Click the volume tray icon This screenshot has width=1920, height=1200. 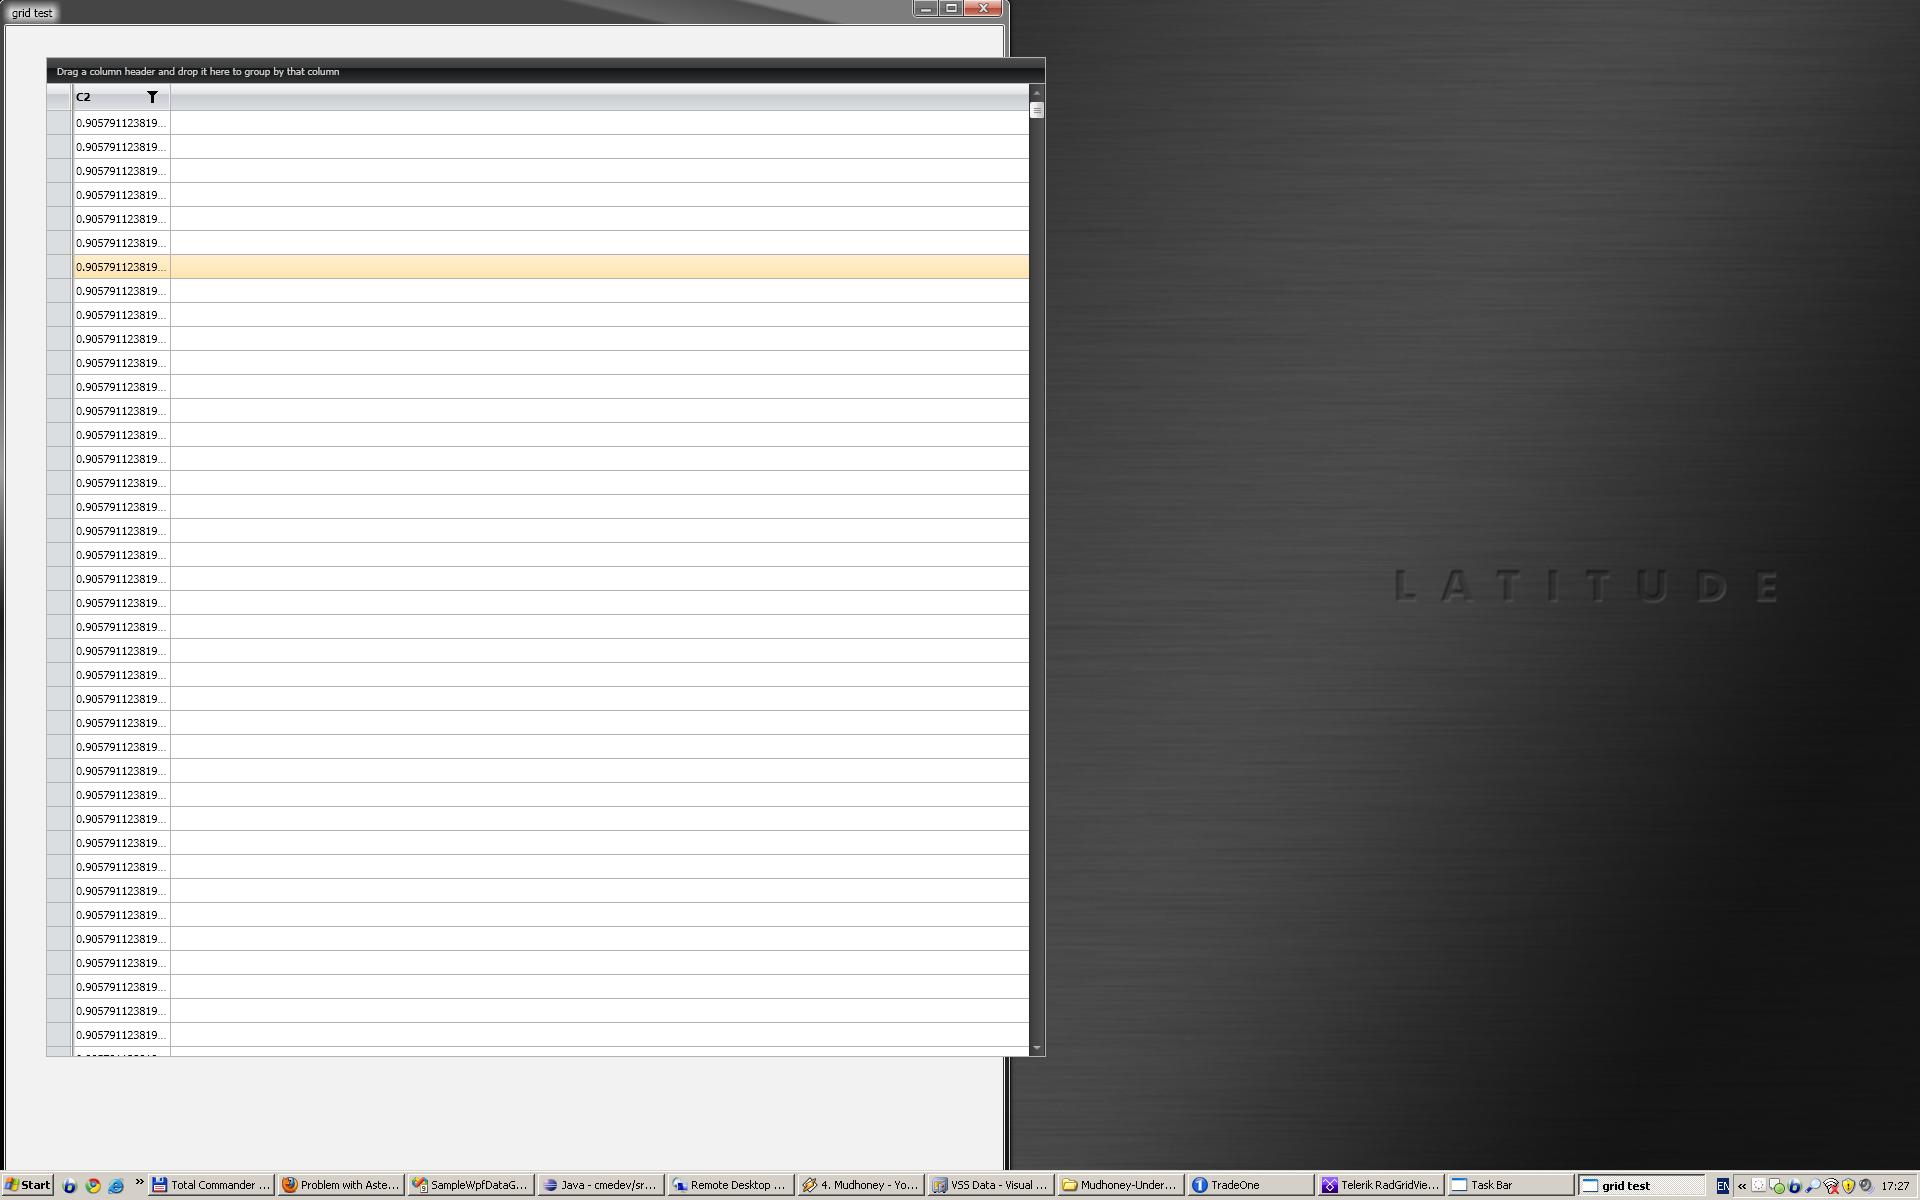click(1866, 1186)
